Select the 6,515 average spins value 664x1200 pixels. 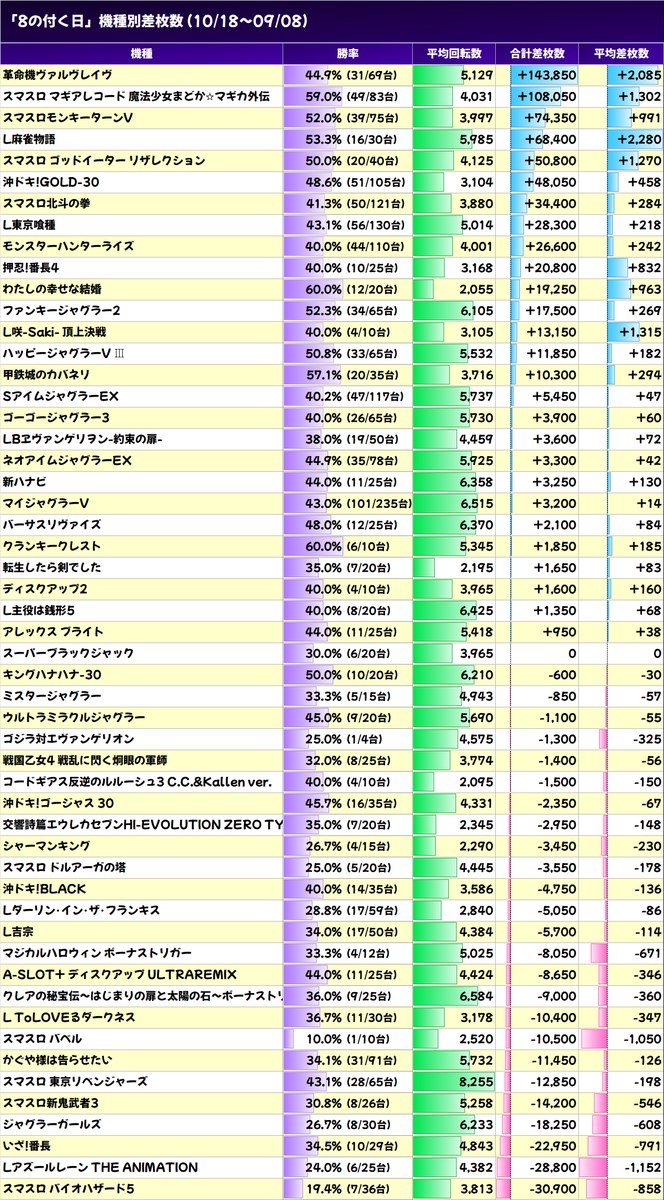coord(477,502)
